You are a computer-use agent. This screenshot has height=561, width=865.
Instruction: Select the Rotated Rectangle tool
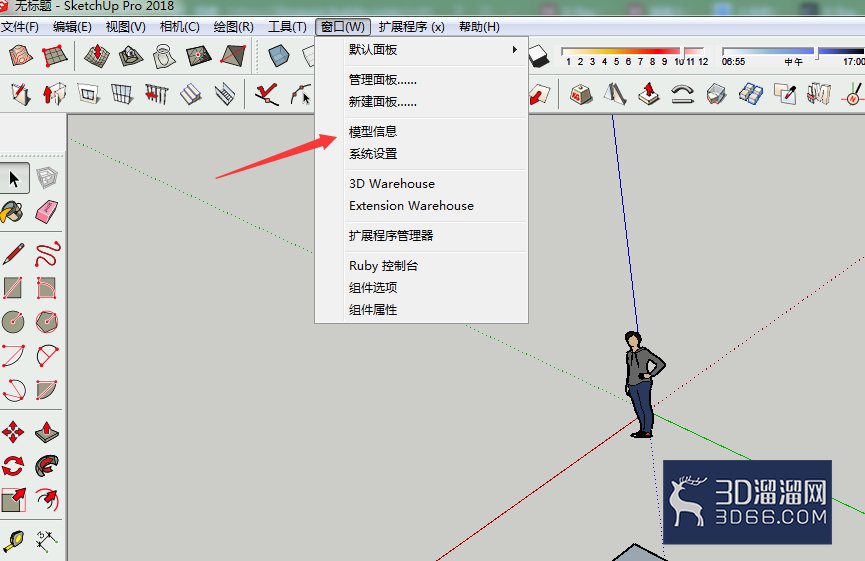point(47,288)
